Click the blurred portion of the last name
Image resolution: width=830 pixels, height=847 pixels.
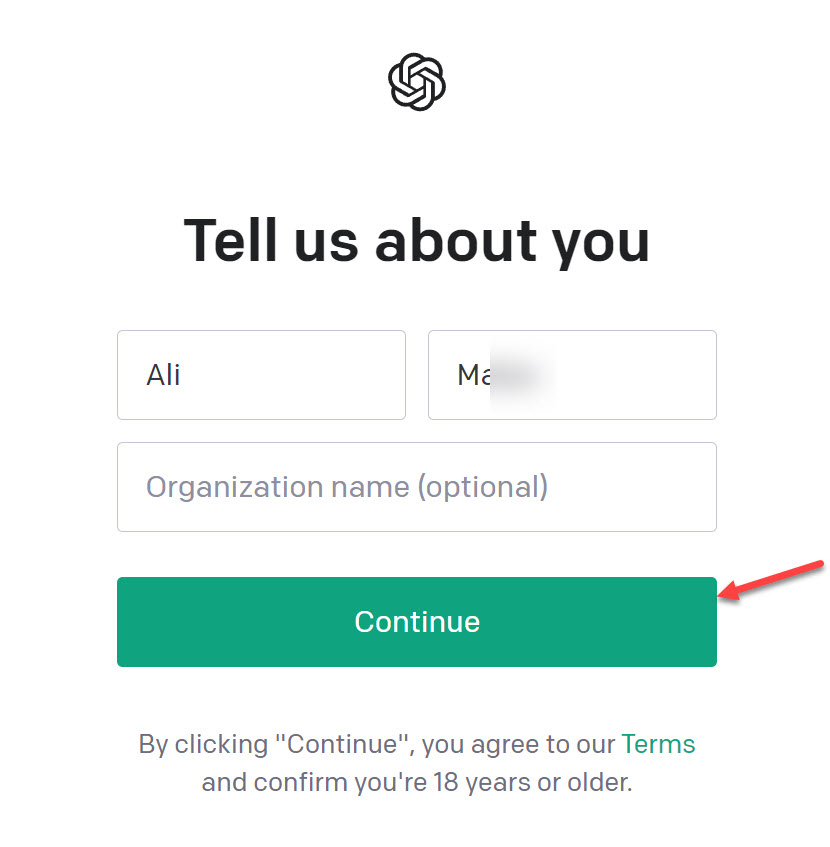[x=522, y=374]
